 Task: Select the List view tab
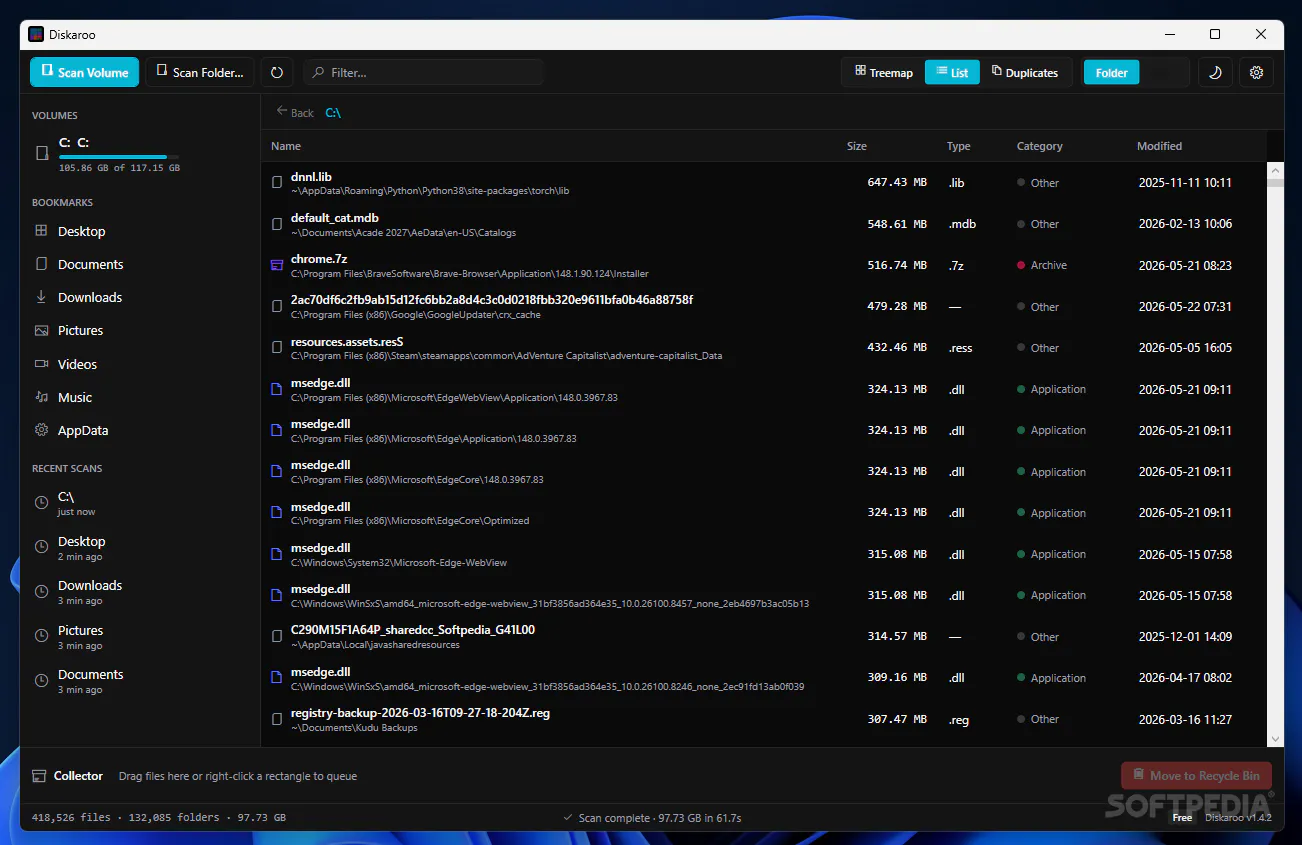[952, 72]
